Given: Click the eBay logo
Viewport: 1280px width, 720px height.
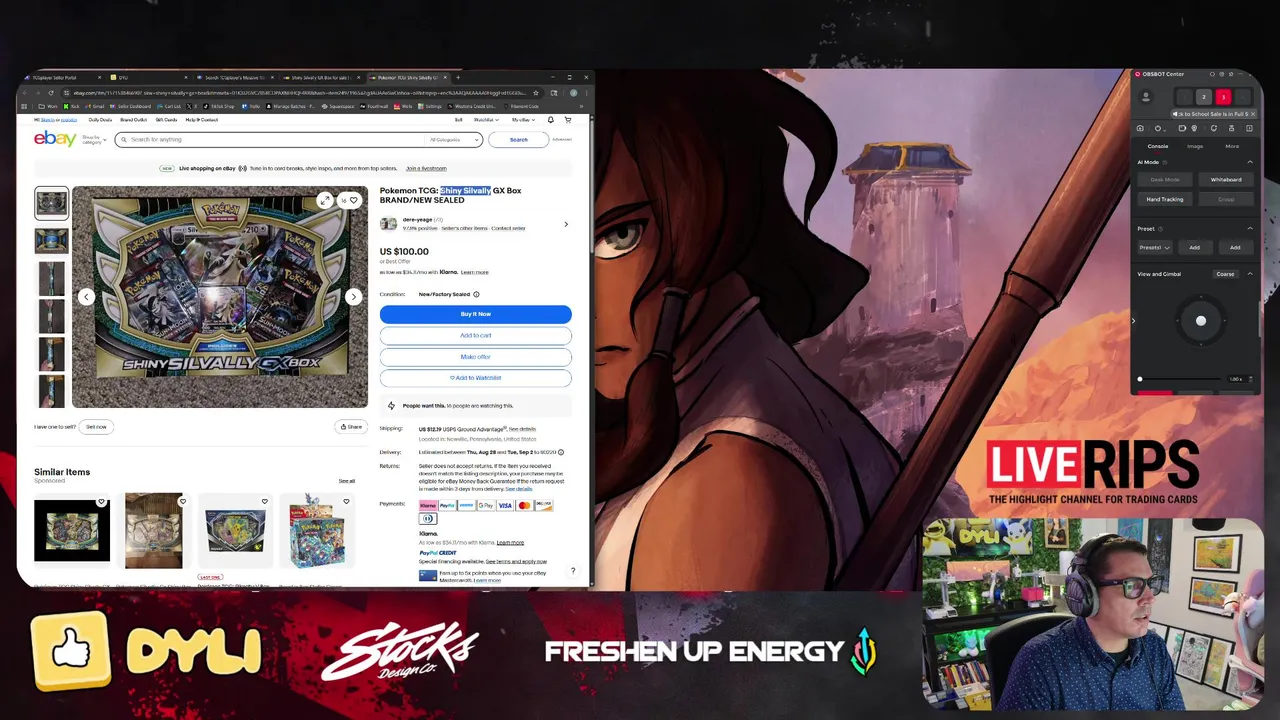Looking at the screenshot, I should point(55,139).
